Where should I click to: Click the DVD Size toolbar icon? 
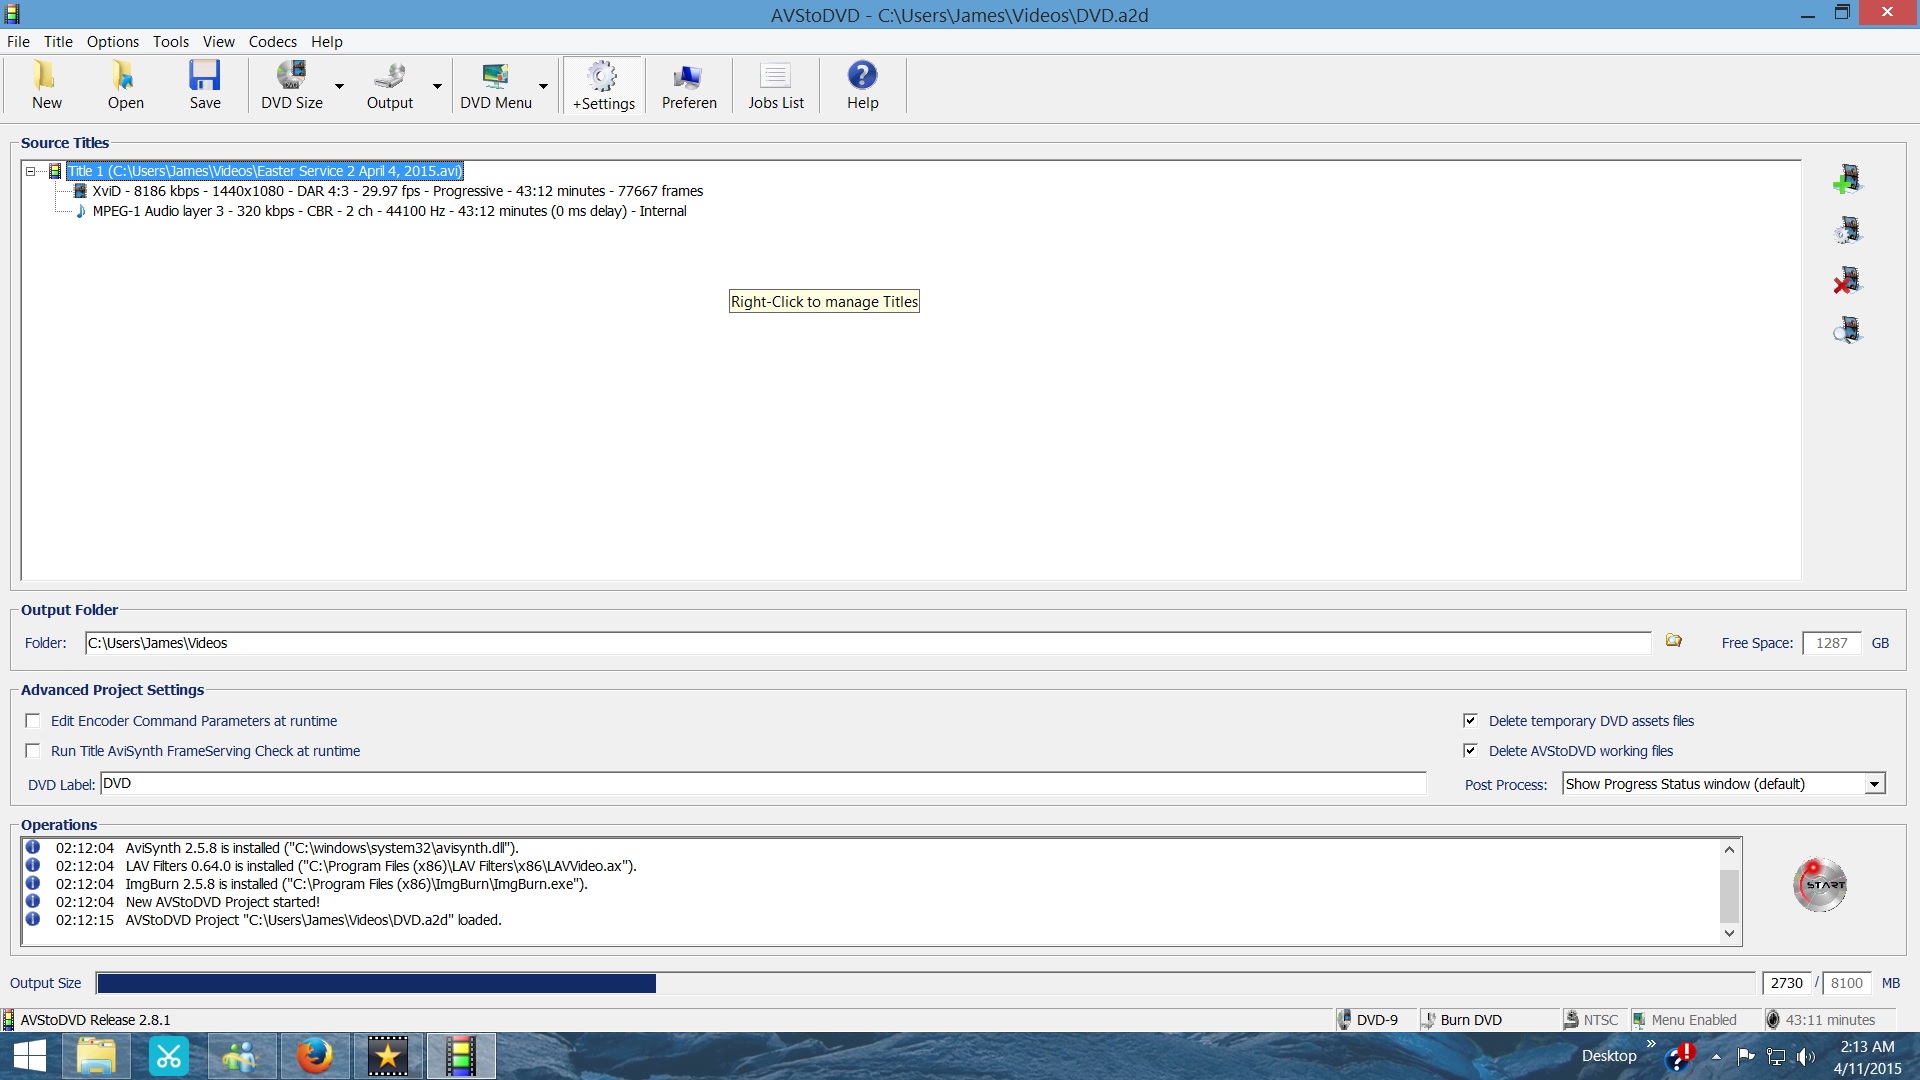point(291,85)
